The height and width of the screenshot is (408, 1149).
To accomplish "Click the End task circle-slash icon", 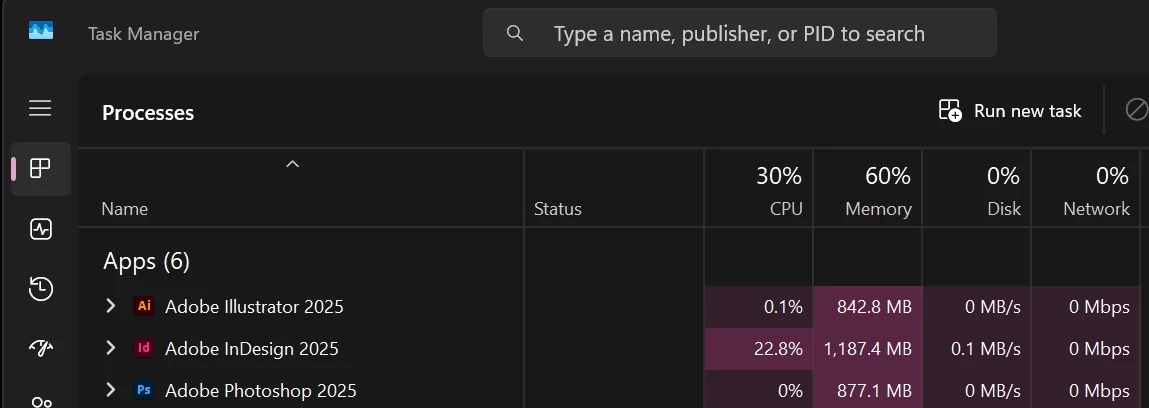I will [x=1136, y=110].
